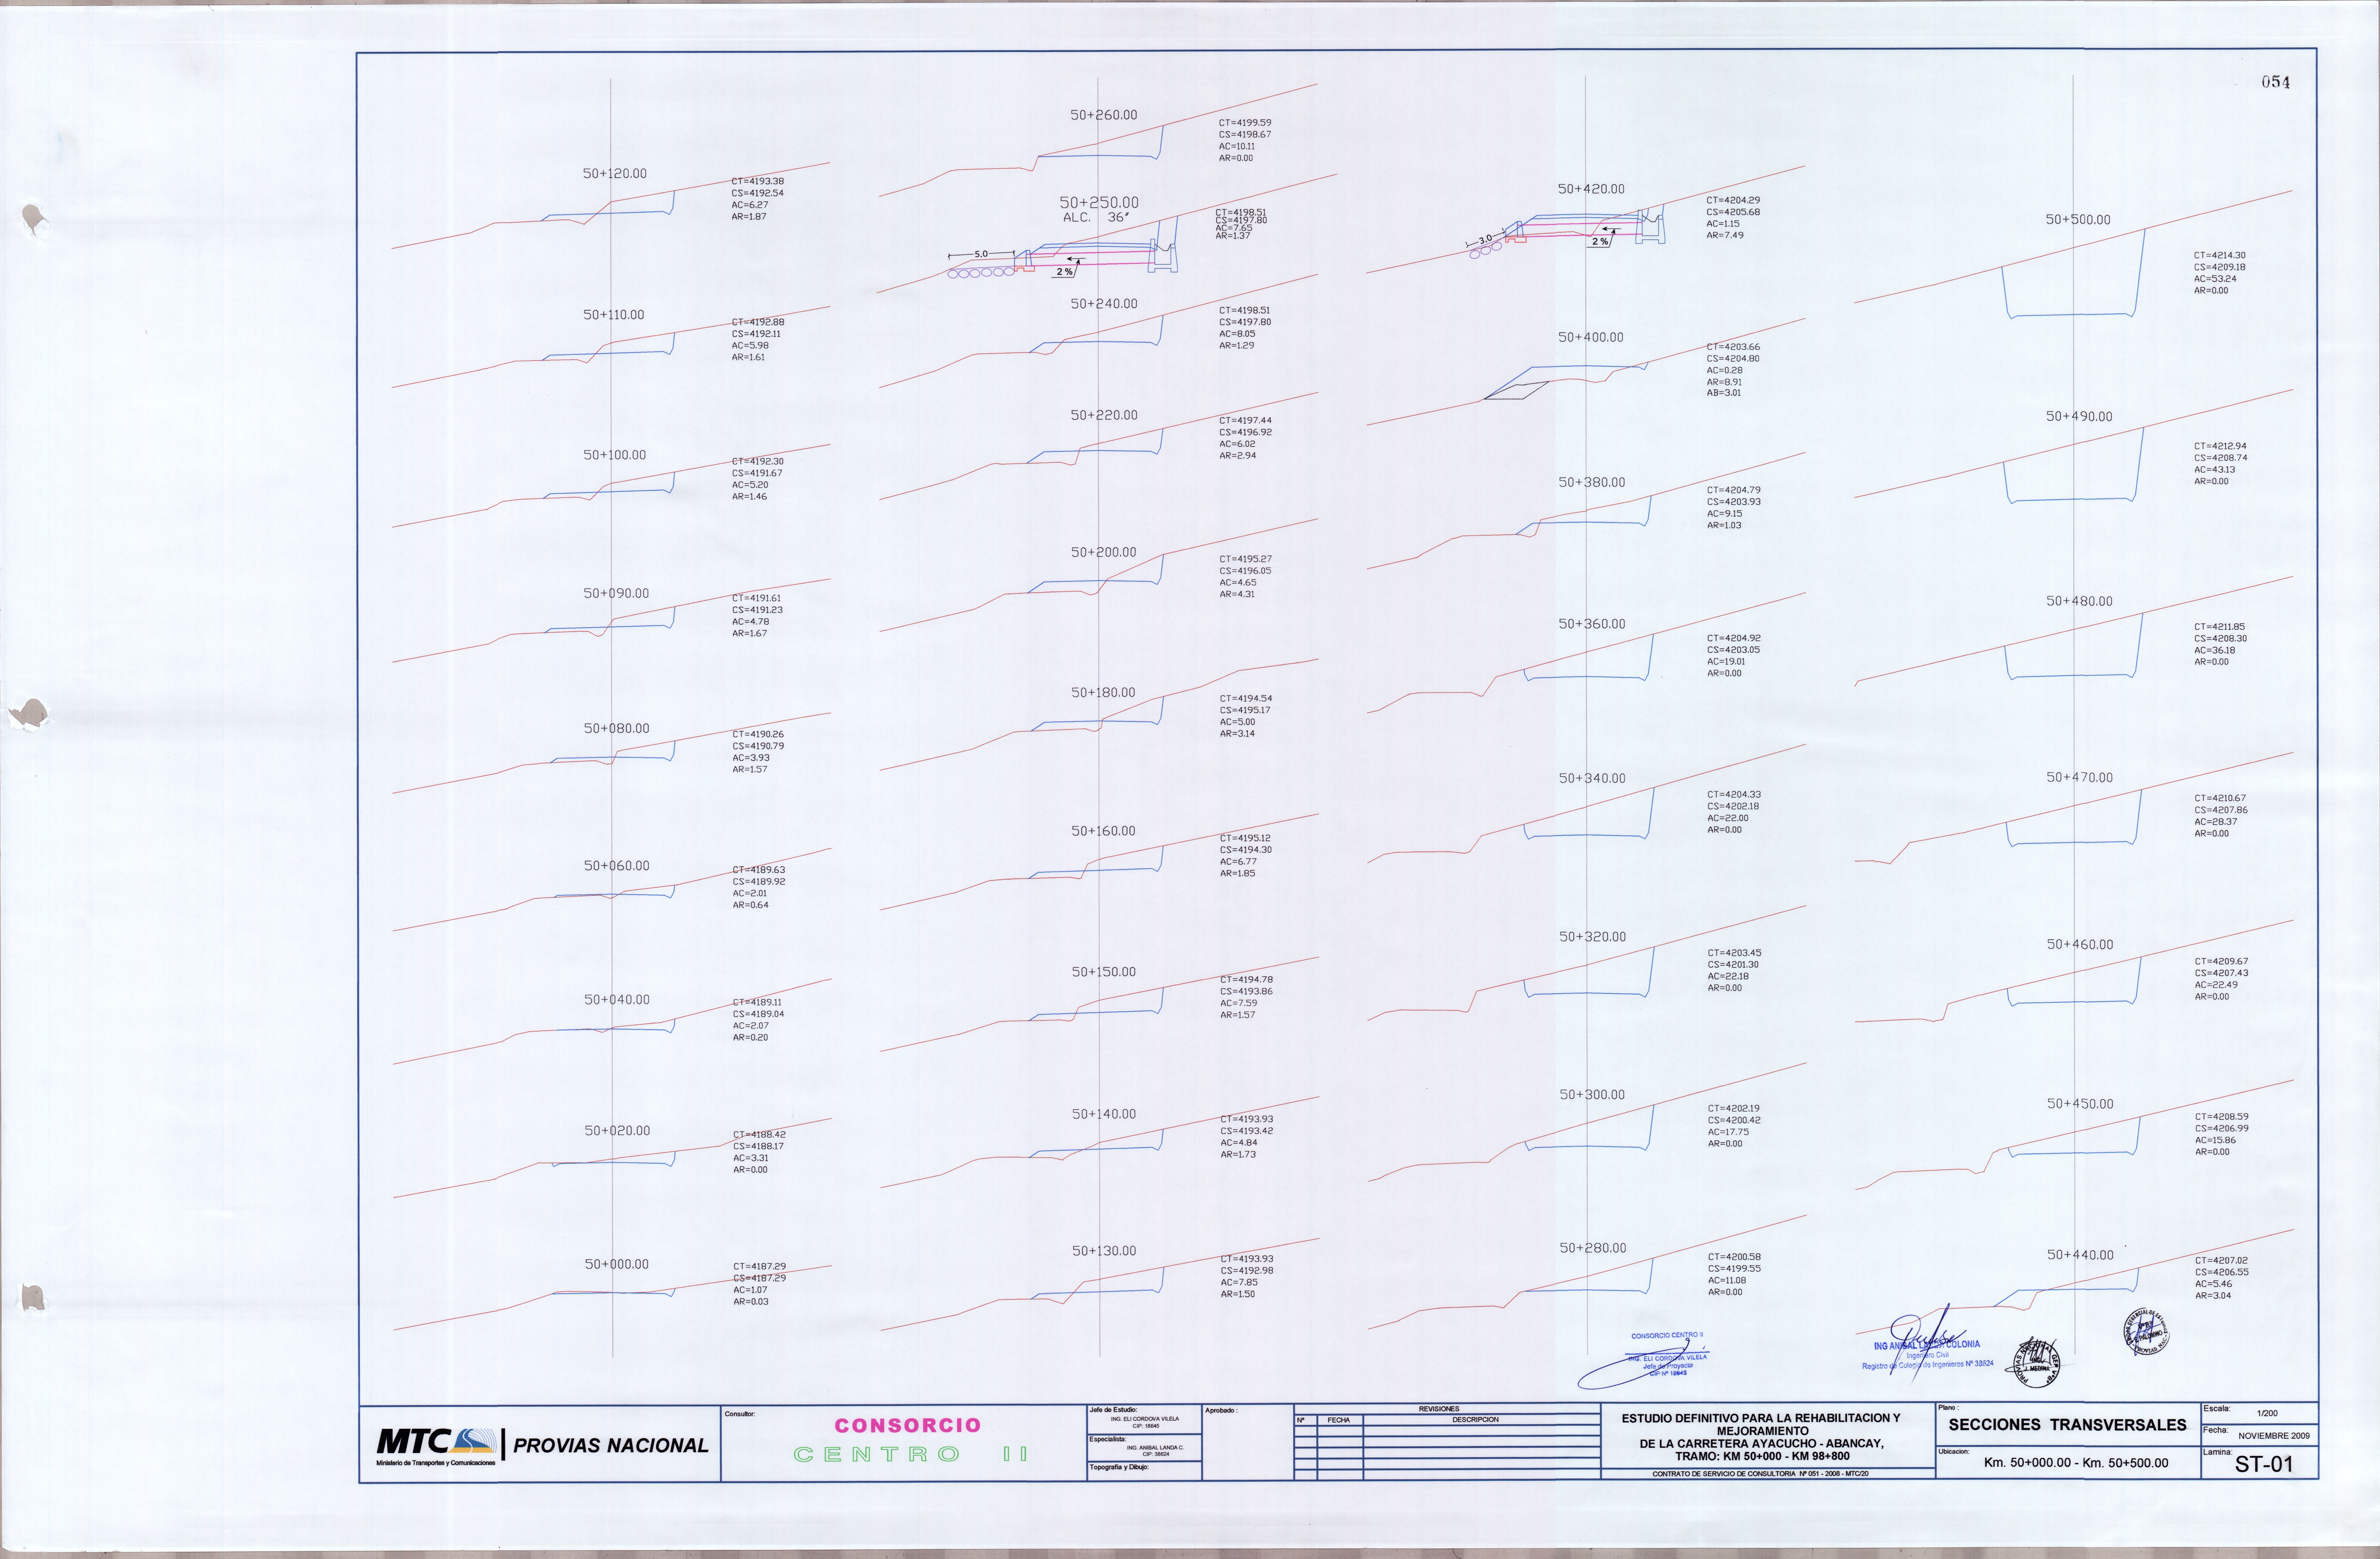This screenshot has height=1559, width=2380.
Task: Click location text Km. 50+000.00 - Km. 50+500.00
Action: [2076, 1463]
